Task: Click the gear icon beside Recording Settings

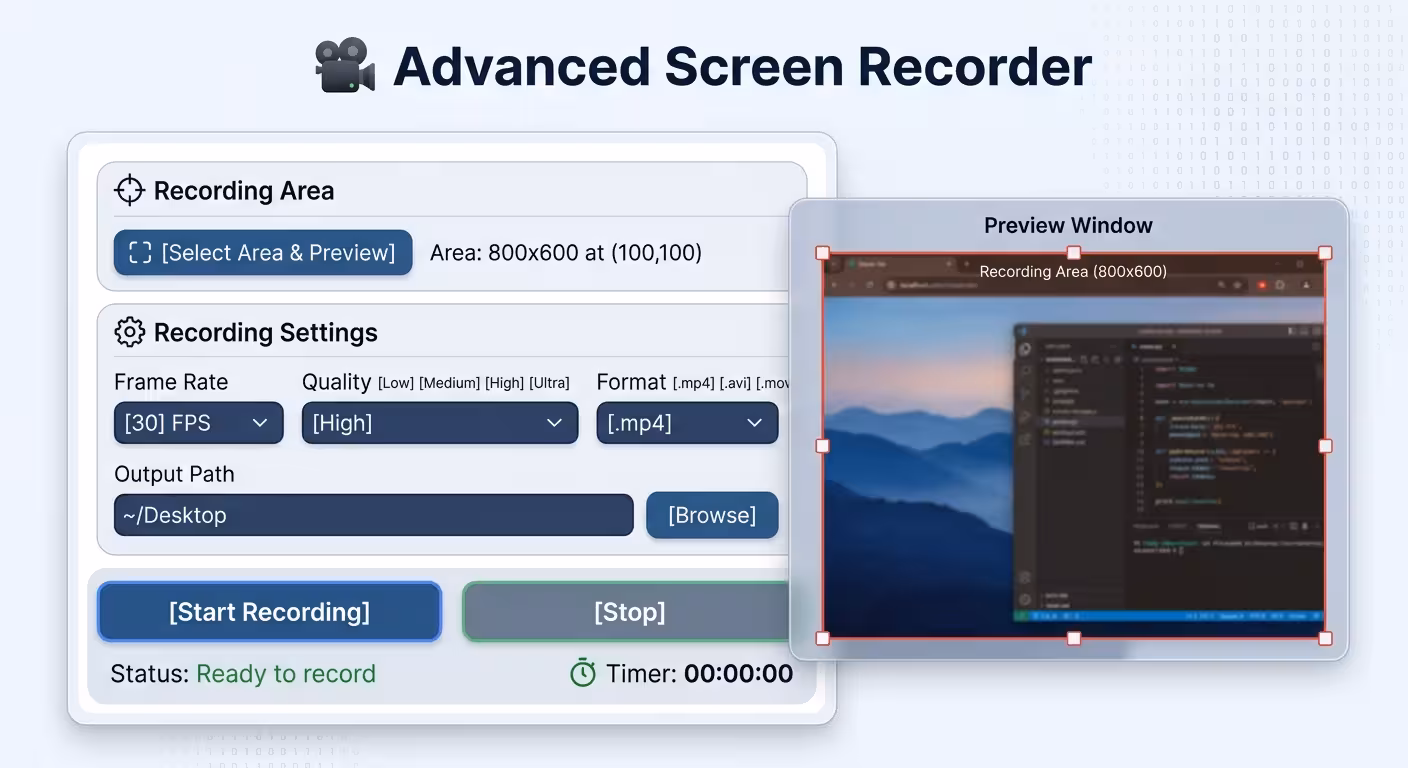Action: 130,332
